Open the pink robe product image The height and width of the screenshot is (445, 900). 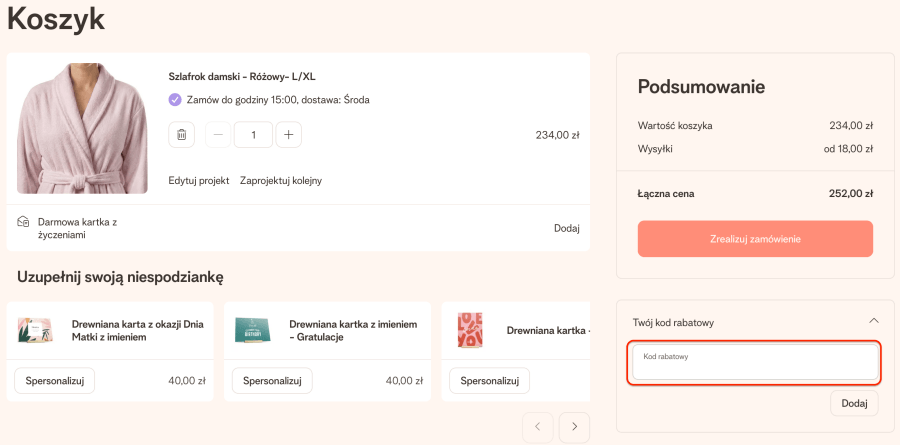(x=68, y=128)
